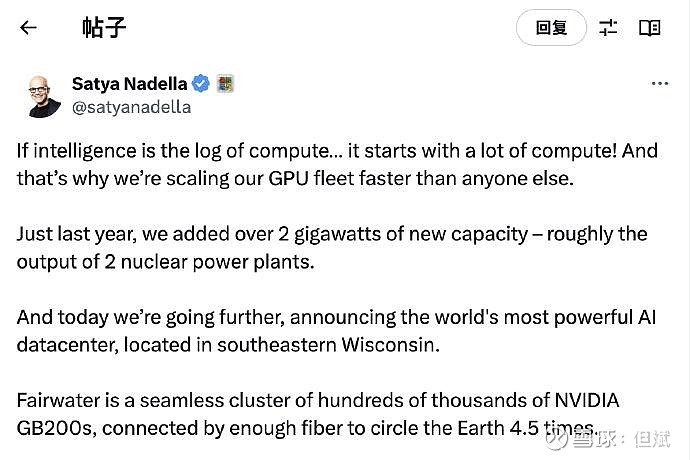690x460 pixels.
Task: Click the 帖子 page heading
Action: pos(104,28)
